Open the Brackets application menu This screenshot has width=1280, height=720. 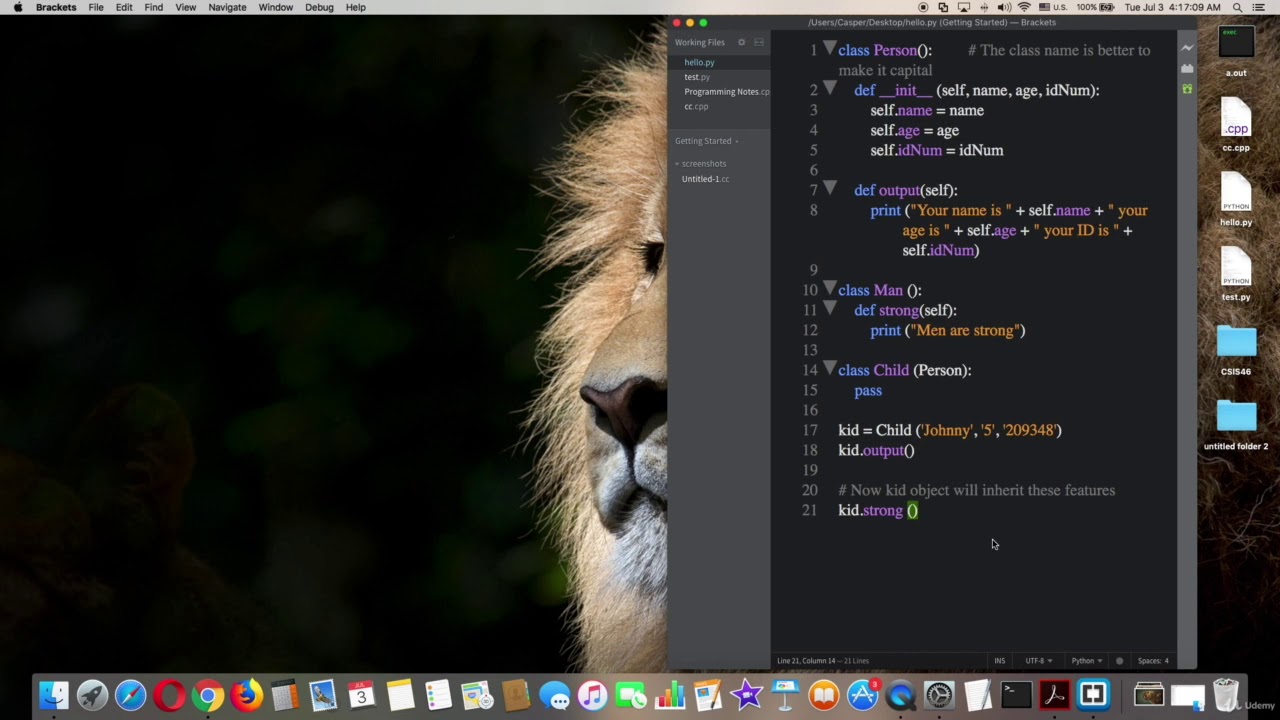click(x=56, y=7)
